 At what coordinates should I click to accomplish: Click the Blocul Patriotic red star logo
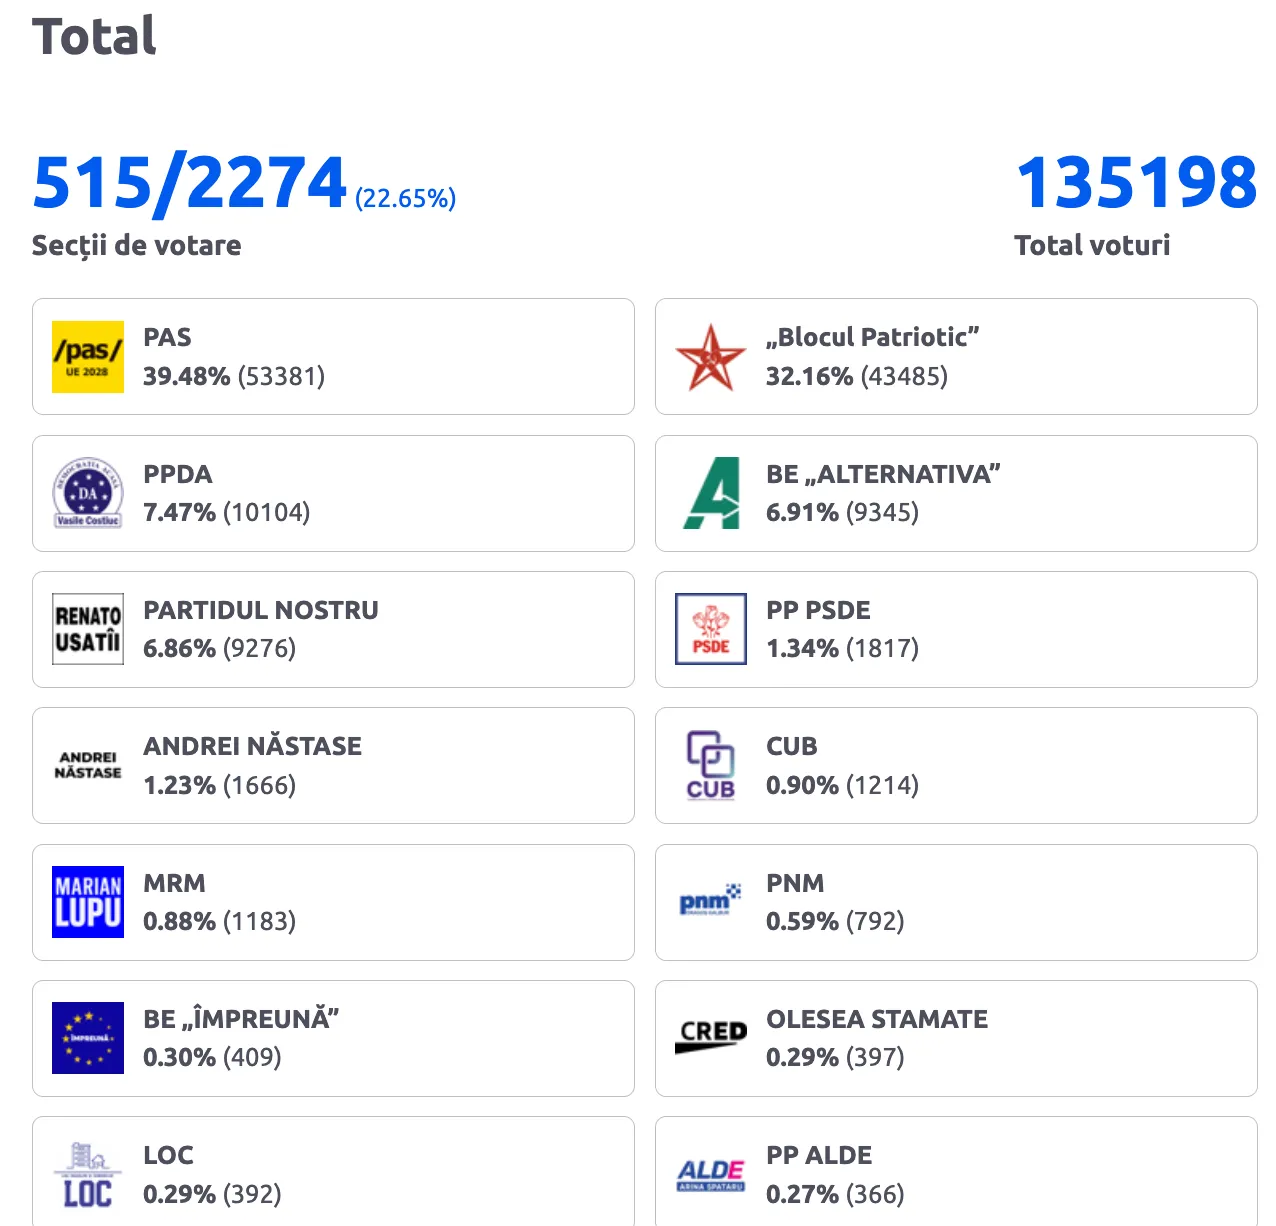[x=711, y=357]
